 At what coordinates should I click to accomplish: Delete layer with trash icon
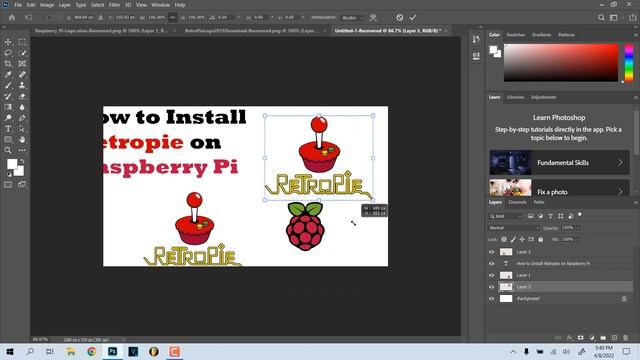click(x=625, y=338)
